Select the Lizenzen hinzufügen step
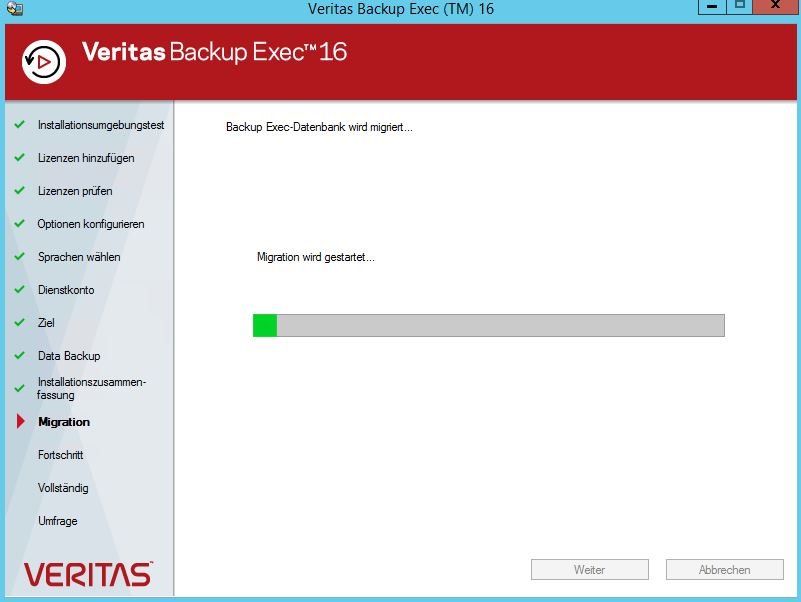 (86, 158)
